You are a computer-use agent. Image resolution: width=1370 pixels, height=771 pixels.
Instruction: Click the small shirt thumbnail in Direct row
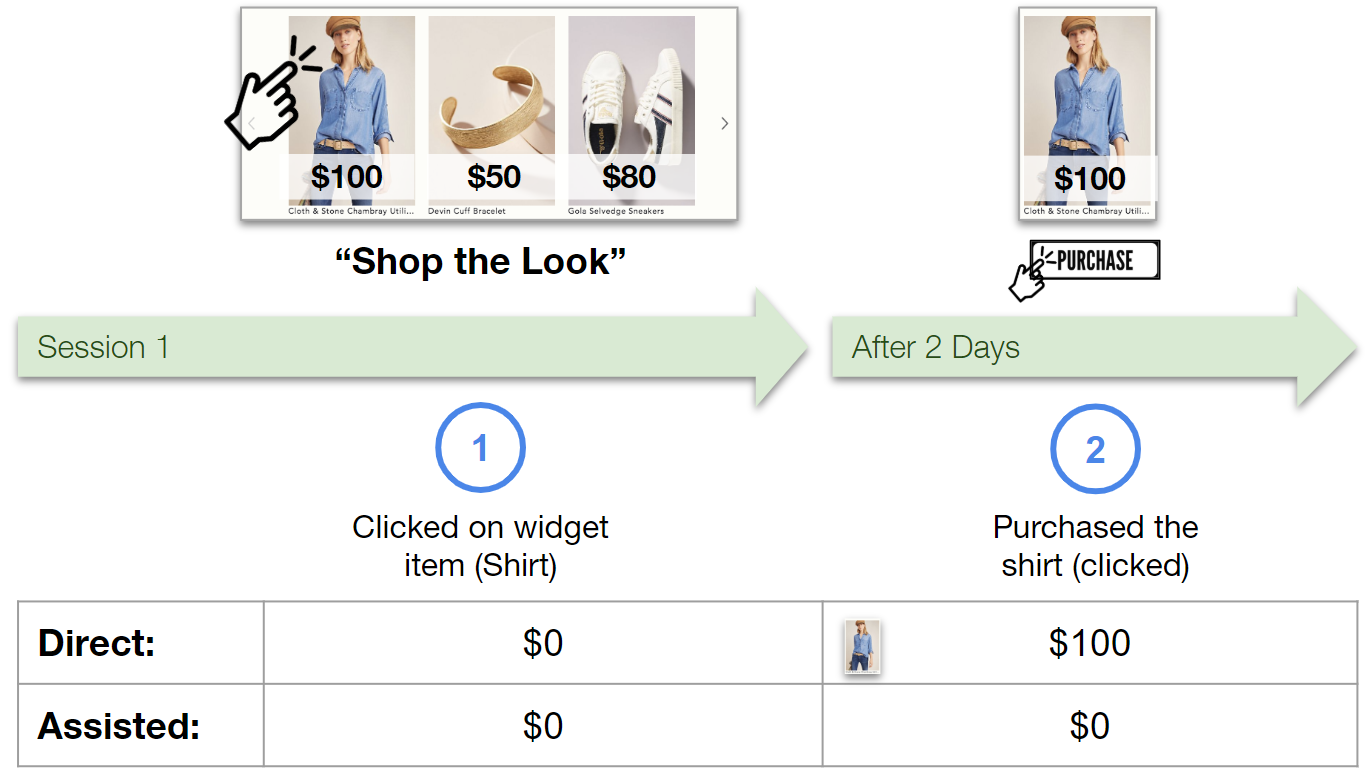[x=861, y=646]
